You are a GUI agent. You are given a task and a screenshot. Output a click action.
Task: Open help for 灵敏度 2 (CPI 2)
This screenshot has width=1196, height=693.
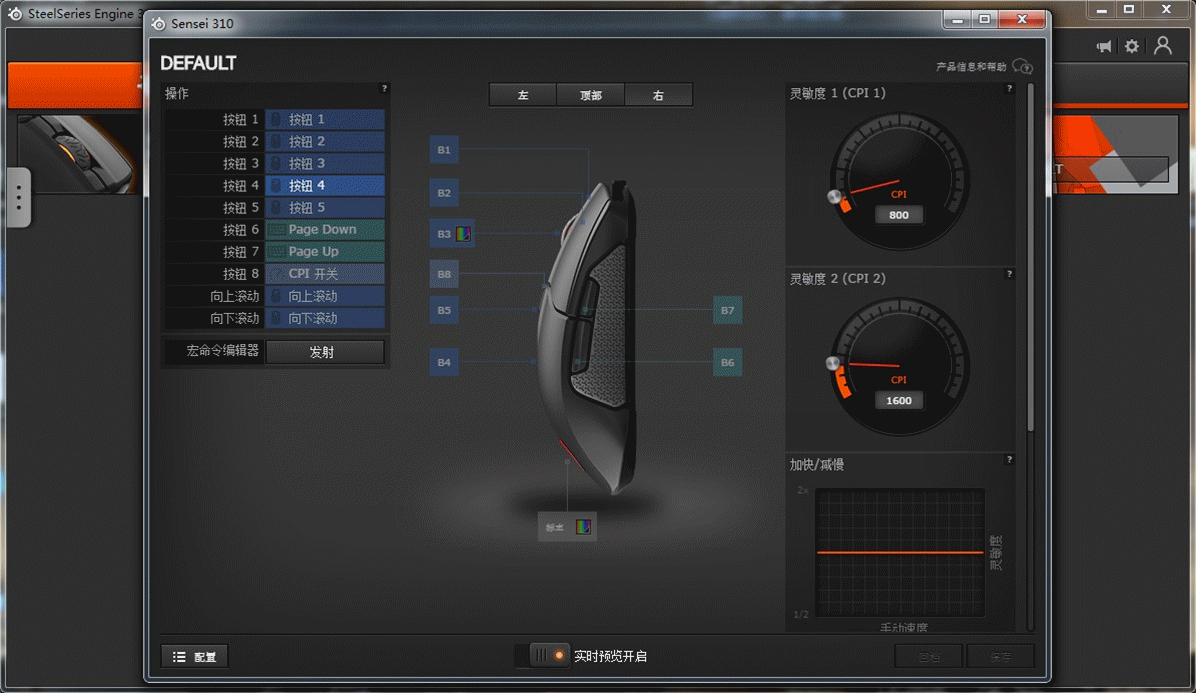click(x=1009, y=274)
